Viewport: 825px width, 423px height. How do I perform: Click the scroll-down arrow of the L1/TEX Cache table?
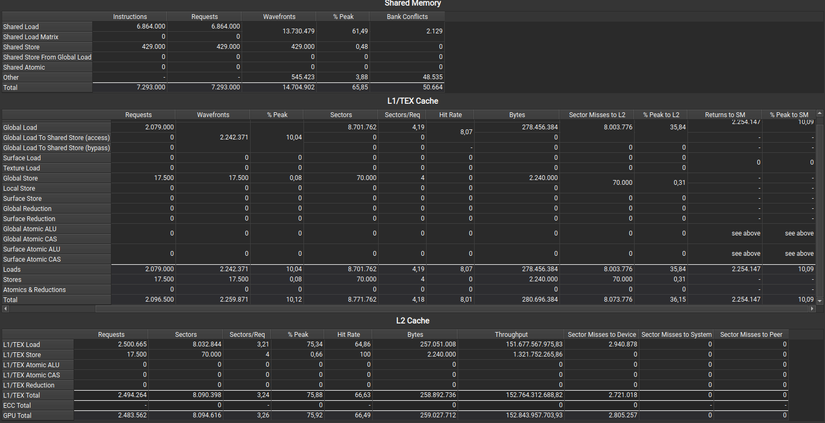point(820,300)
